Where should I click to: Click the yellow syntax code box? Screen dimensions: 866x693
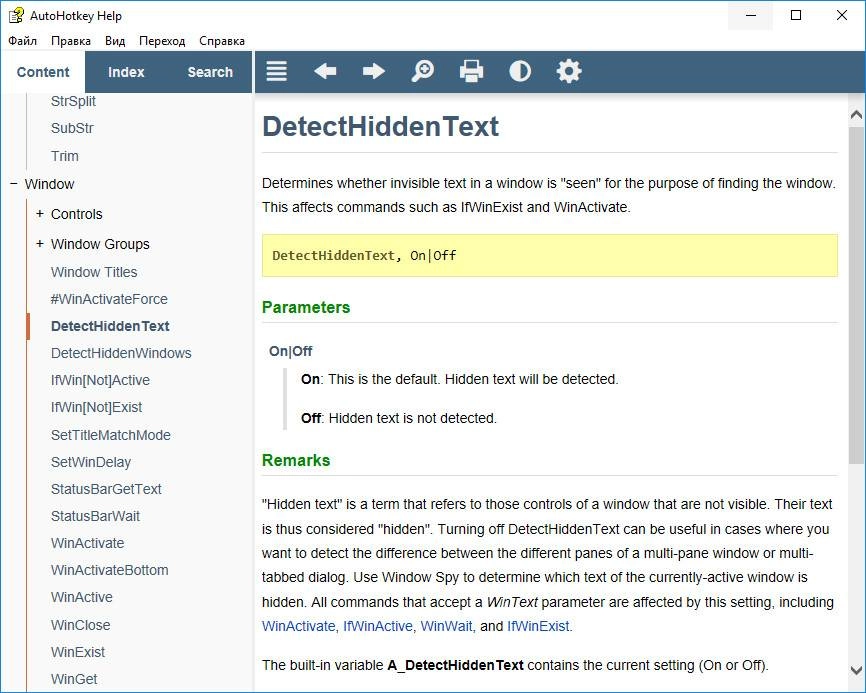pos(550,255)
